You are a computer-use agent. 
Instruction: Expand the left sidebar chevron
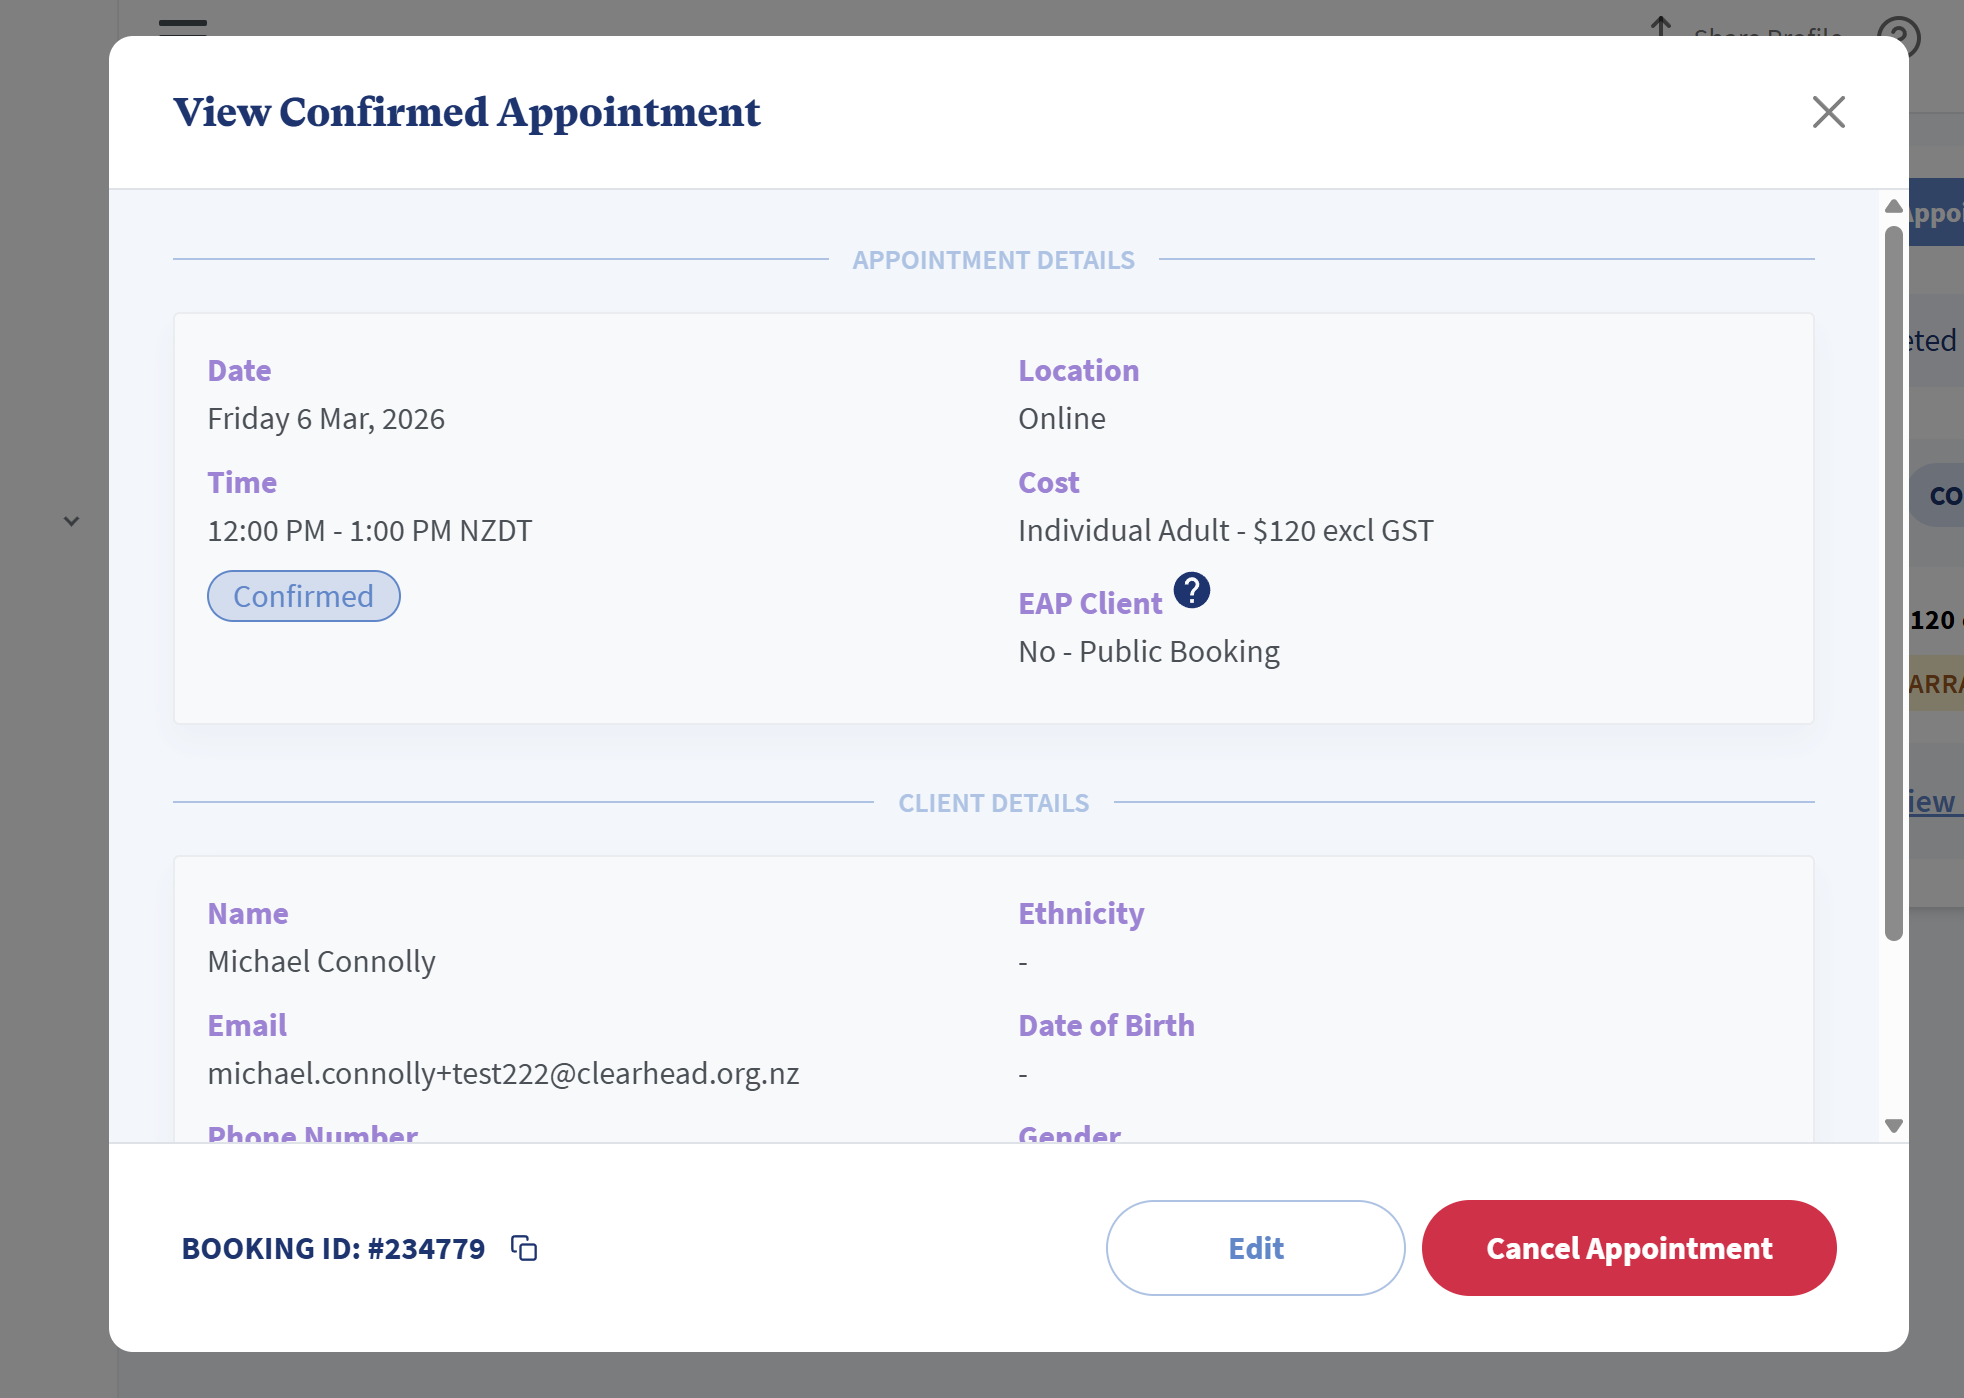tap(71, 521)
